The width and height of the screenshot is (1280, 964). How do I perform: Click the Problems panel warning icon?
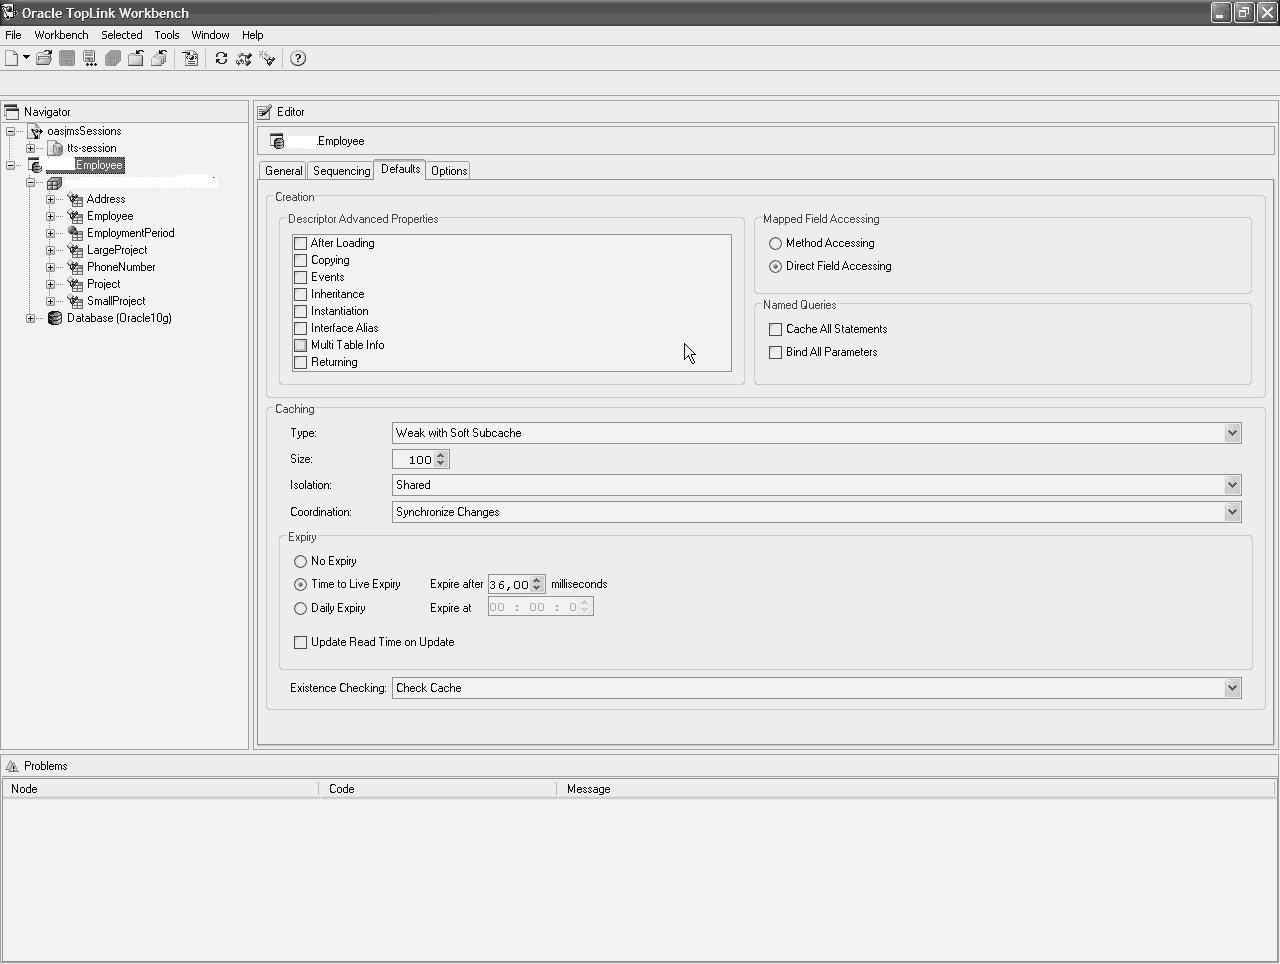12,766
